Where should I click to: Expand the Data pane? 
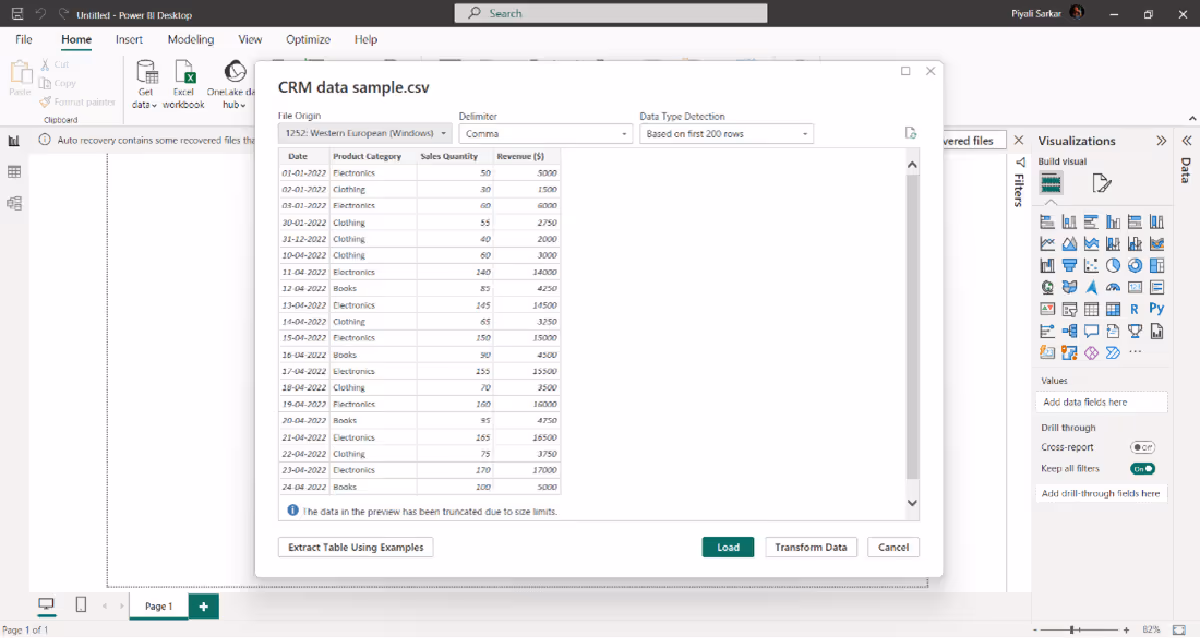click(1186, 141)
